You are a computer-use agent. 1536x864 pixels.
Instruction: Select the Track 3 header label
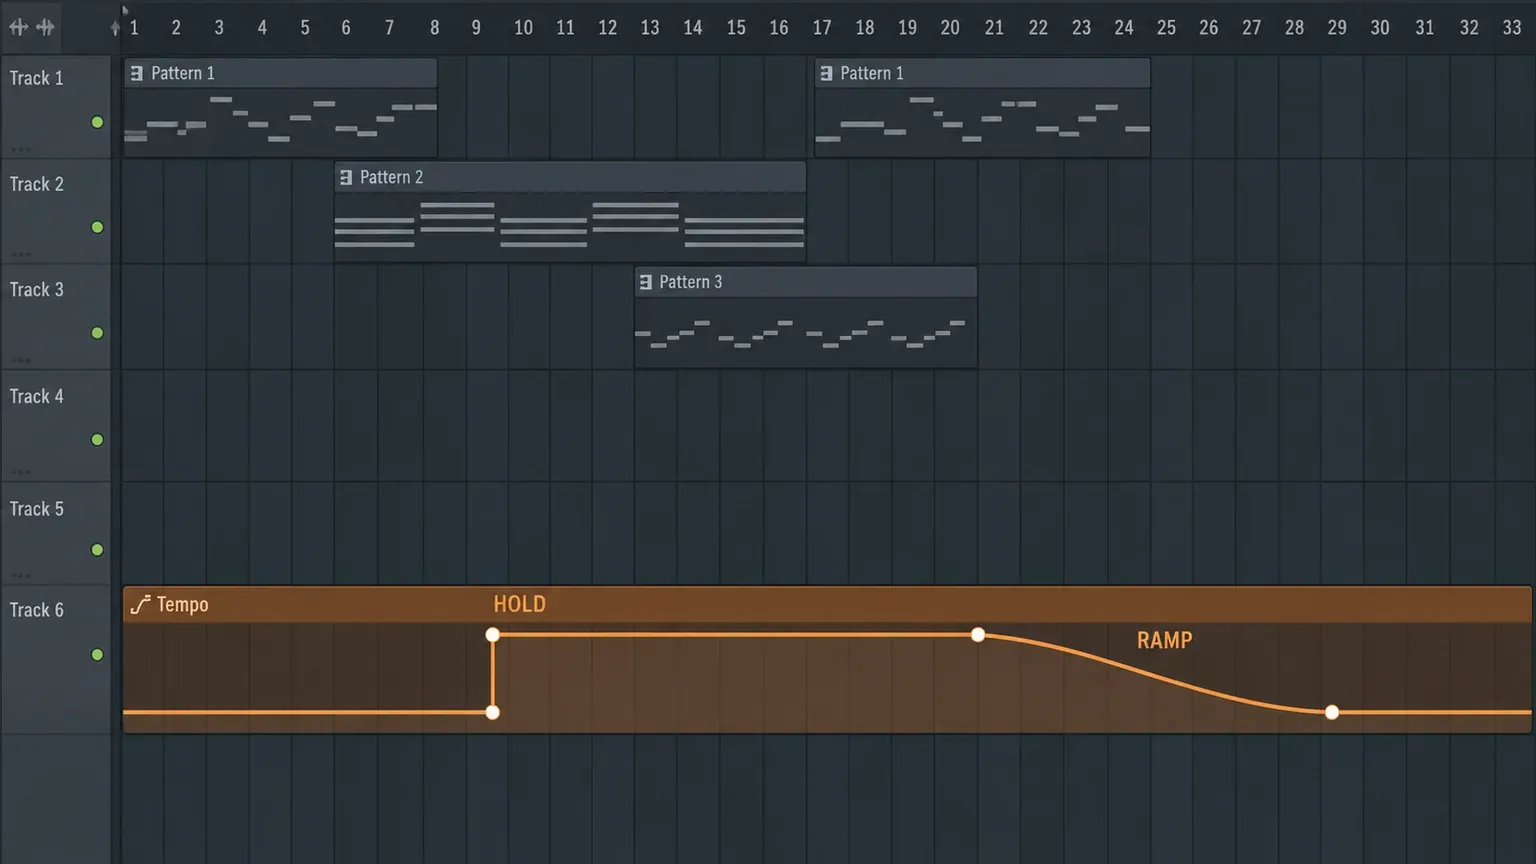click(x=36, y=289)
